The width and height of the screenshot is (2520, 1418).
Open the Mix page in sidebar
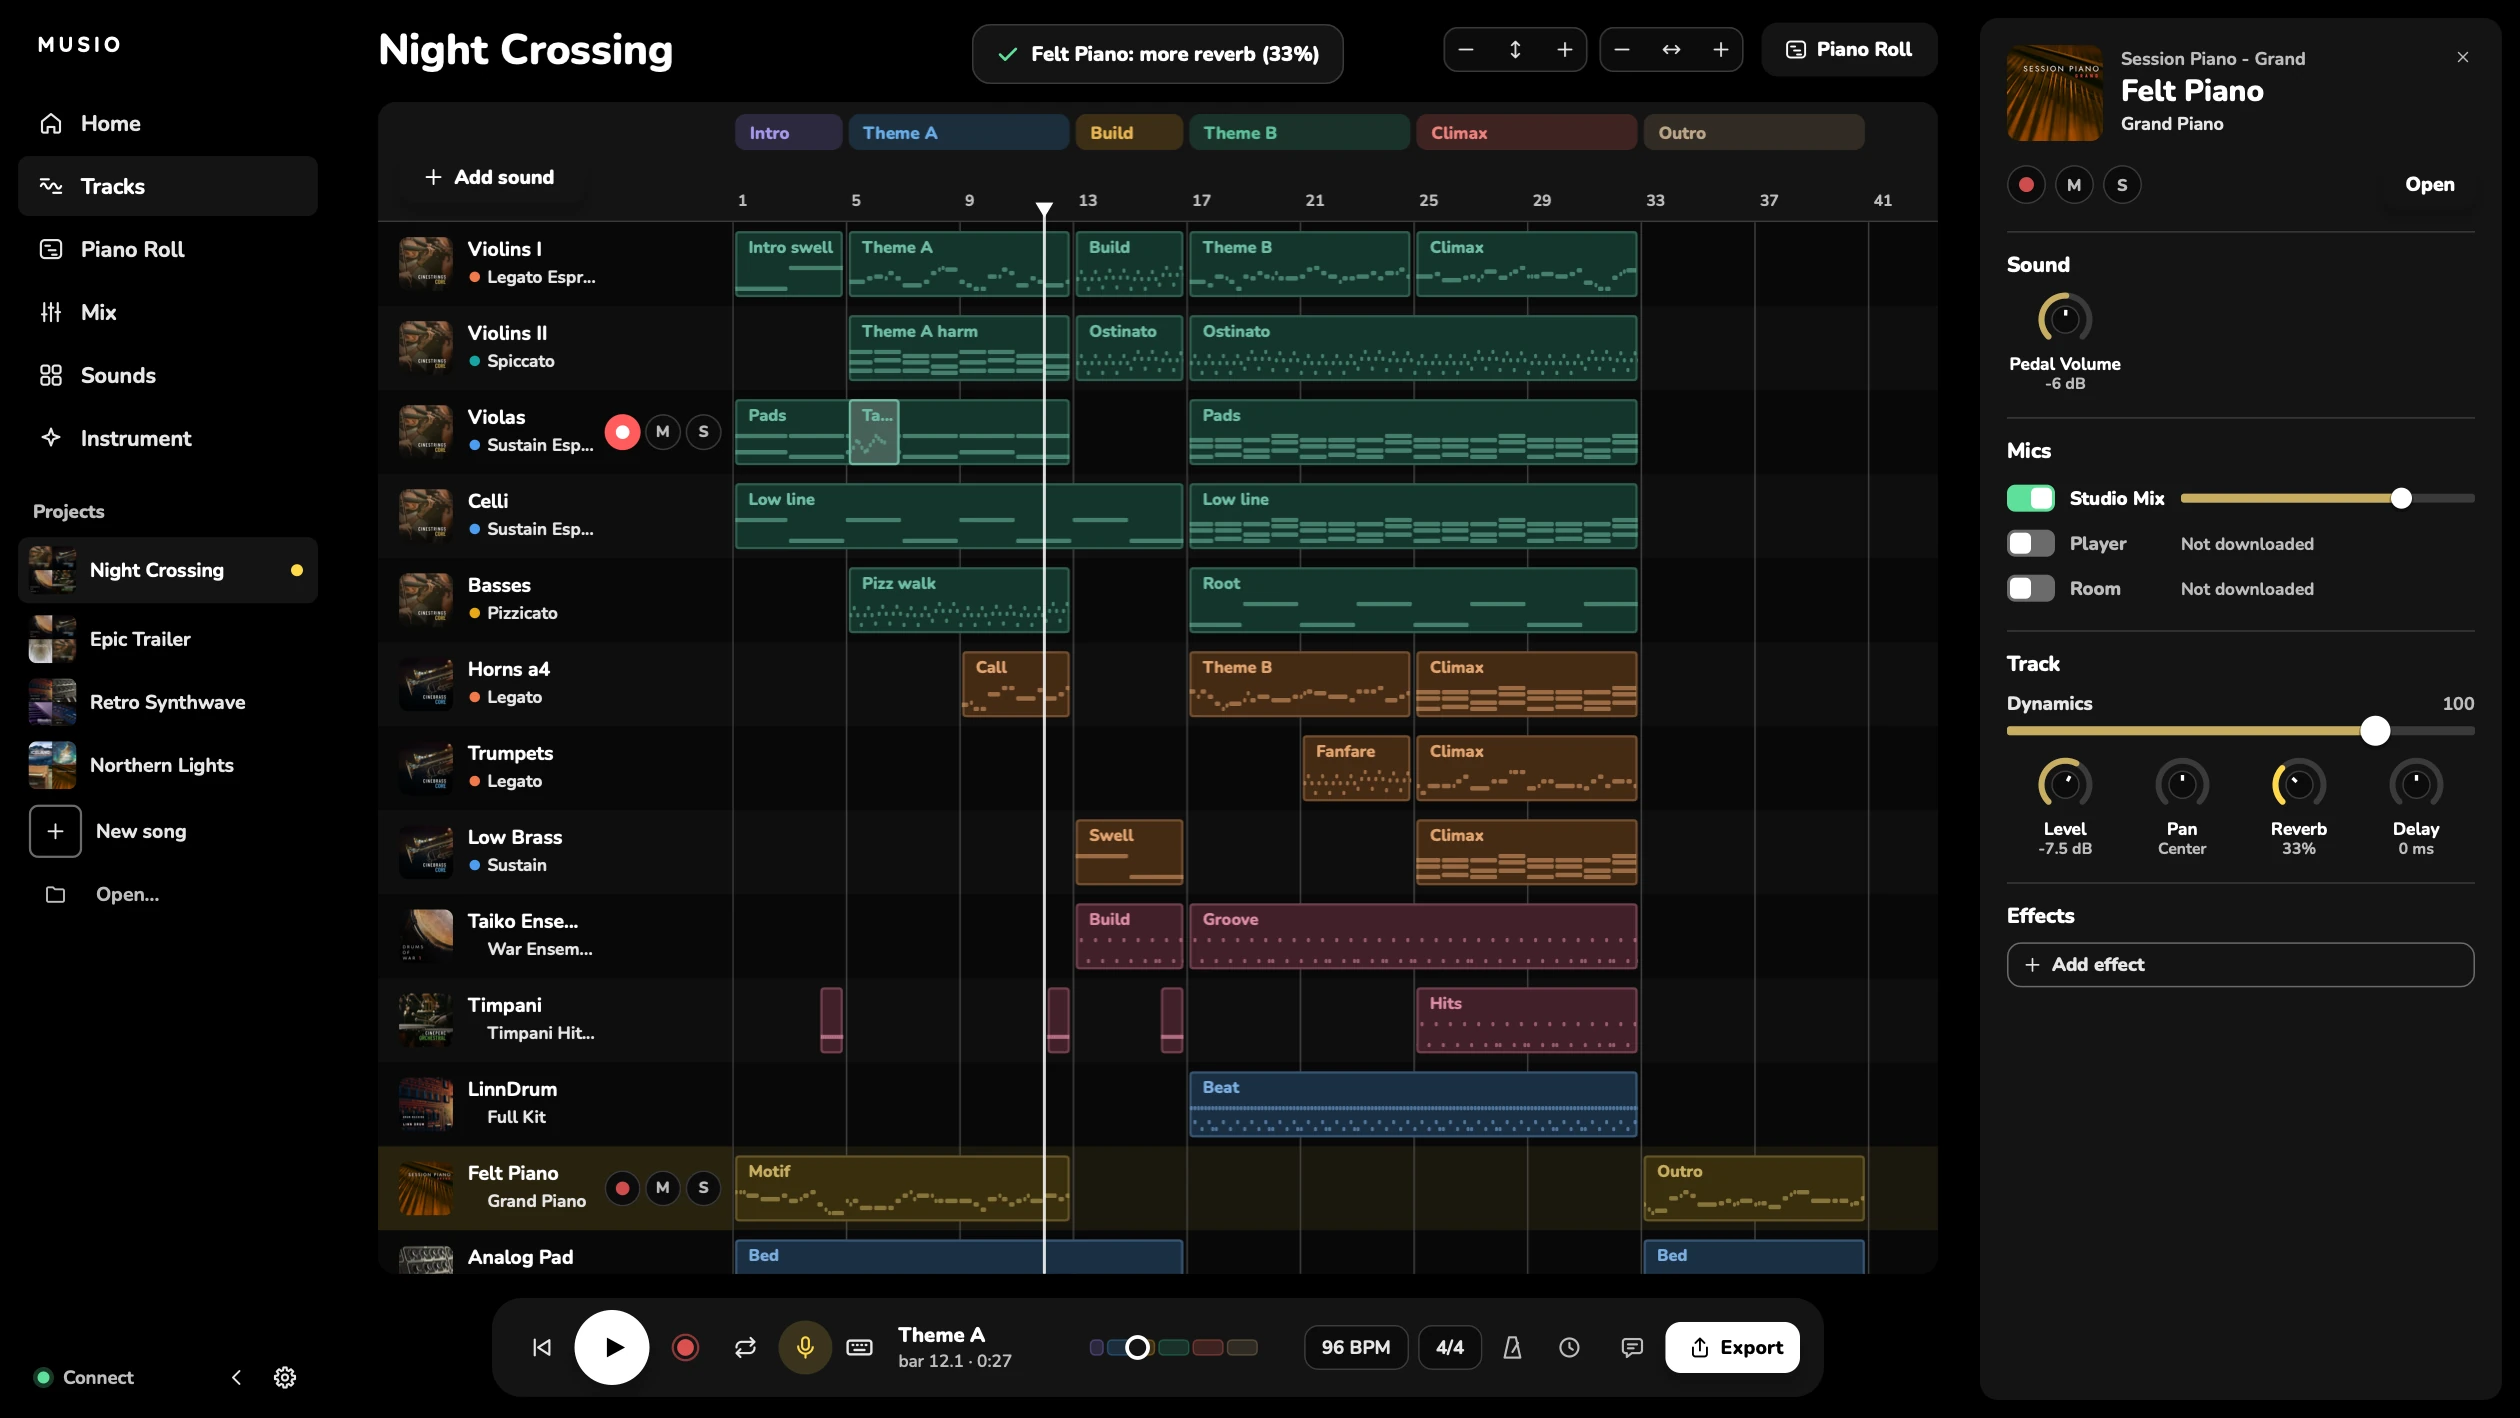tap(168, 312)
